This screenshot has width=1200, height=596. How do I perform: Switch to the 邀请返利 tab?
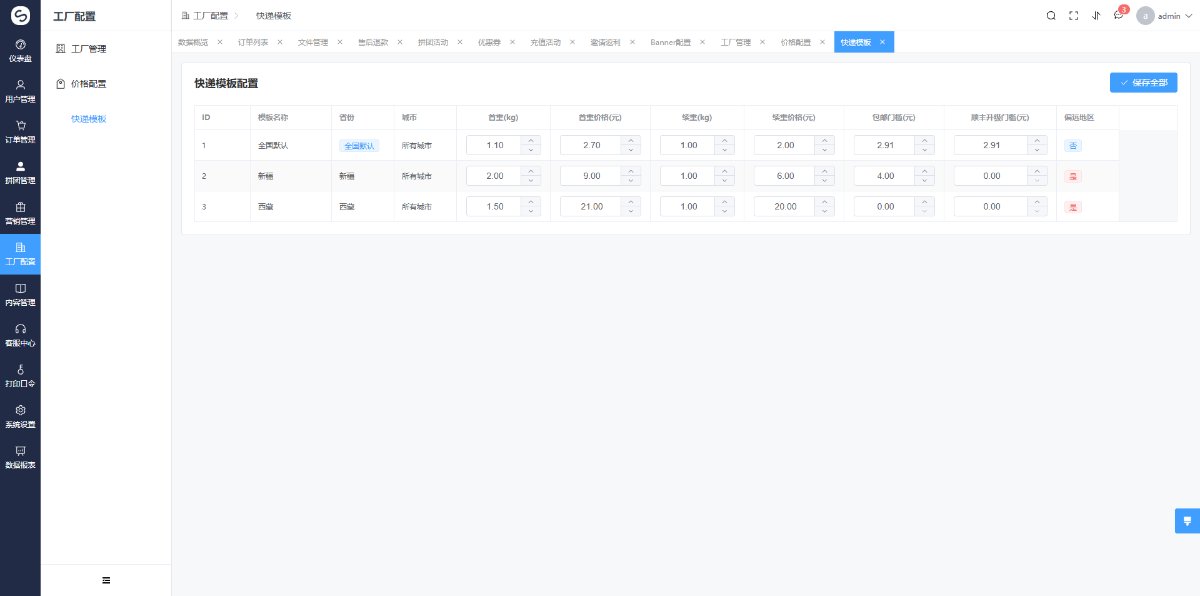point(605,42)
